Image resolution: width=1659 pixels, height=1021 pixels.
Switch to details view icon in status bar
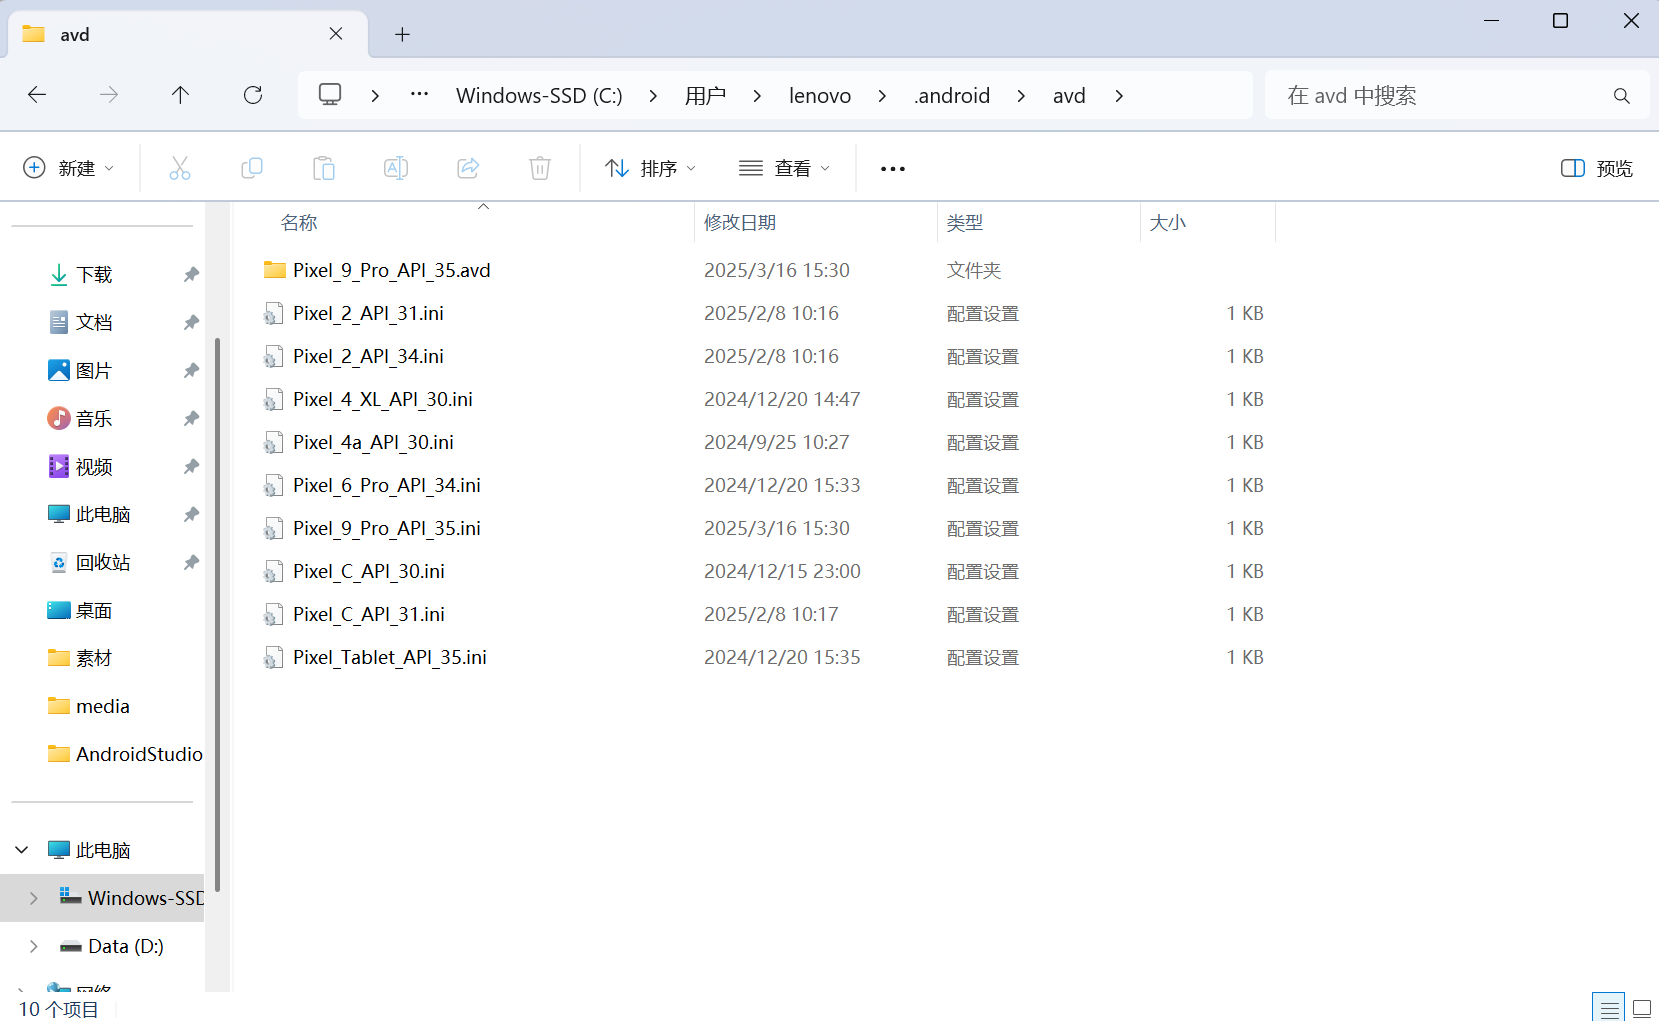1609,1008
